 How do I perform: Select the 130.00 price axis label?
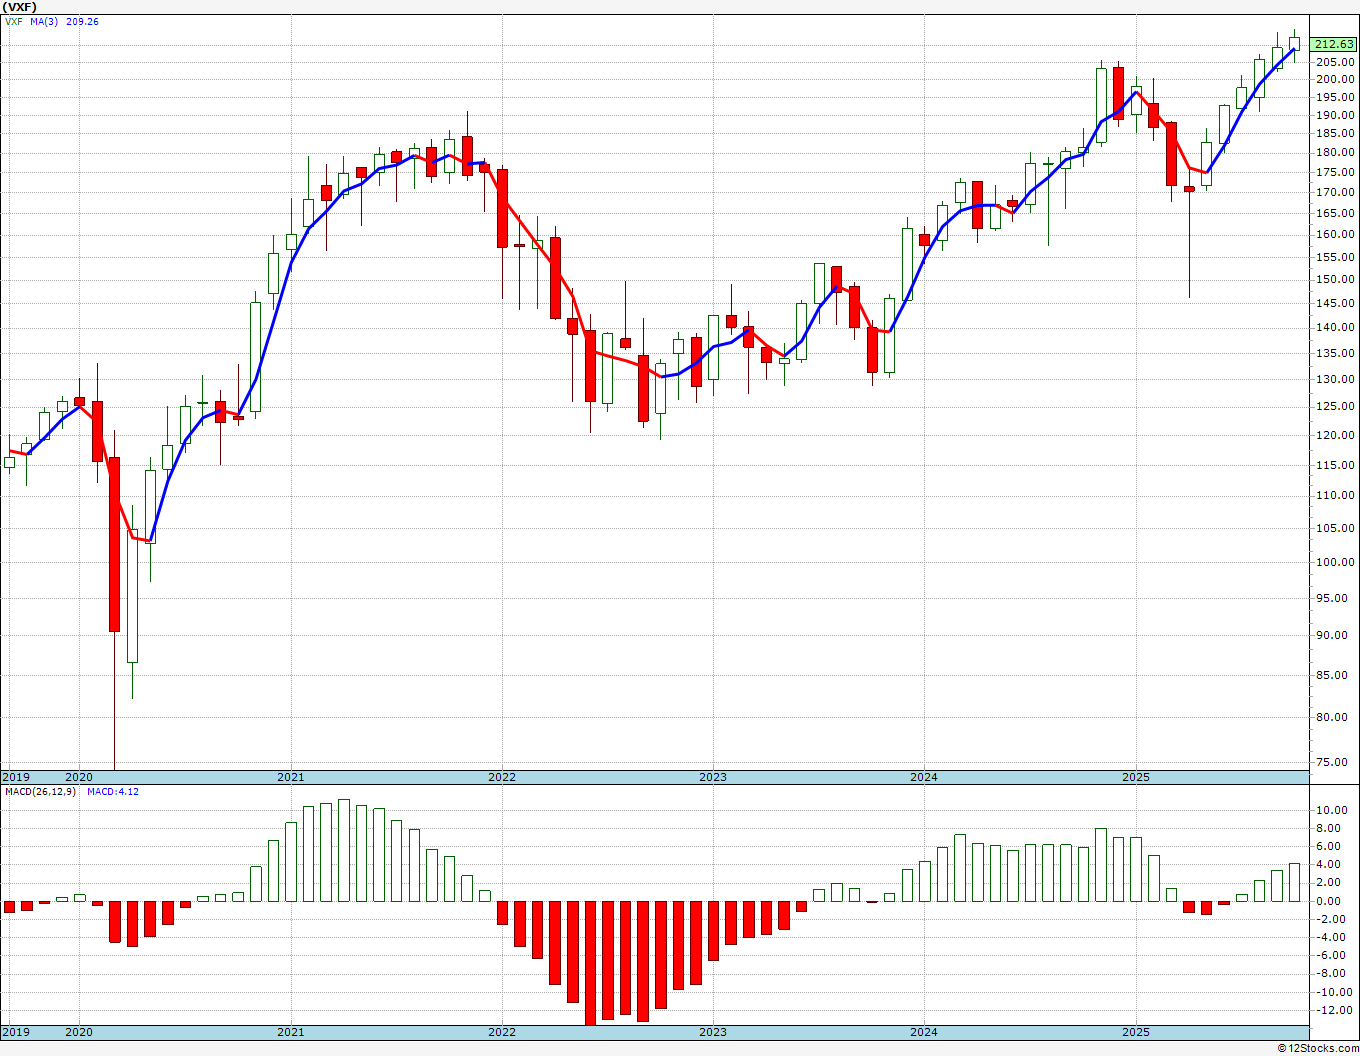coord(1336,379)
